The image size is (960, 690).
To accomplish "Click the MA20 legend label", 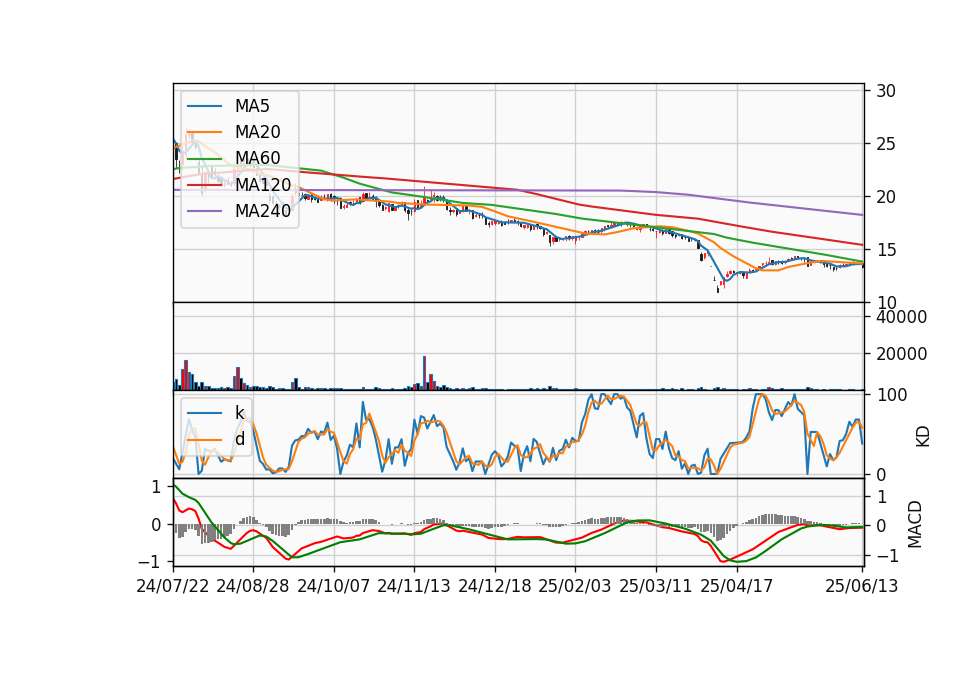I will pos(257,132).
